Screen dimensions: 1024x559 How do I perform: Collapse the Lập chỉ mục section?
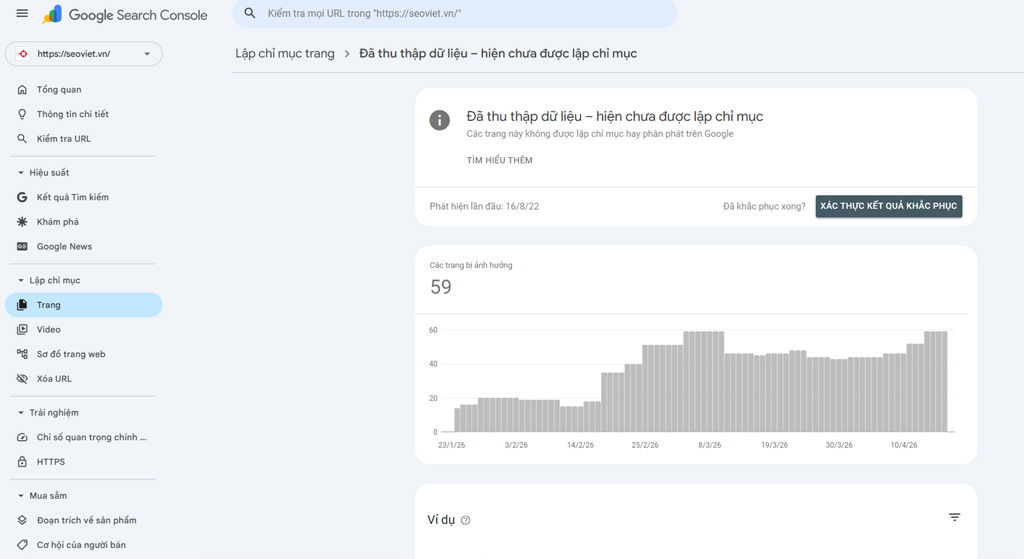[x=22, y=281]
